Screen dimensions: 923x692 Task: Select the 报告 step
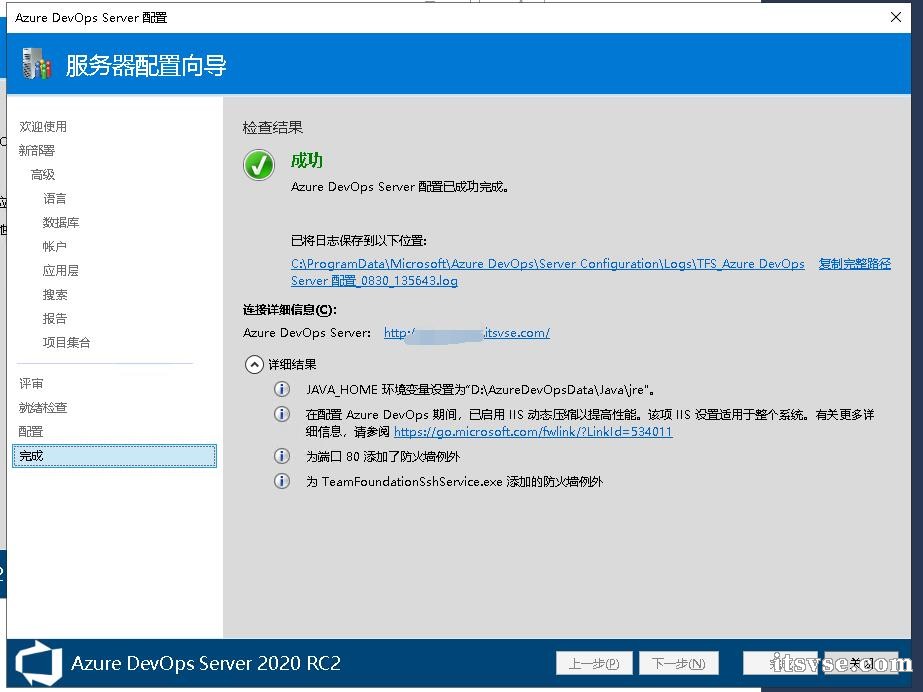[x=55, y=319]
